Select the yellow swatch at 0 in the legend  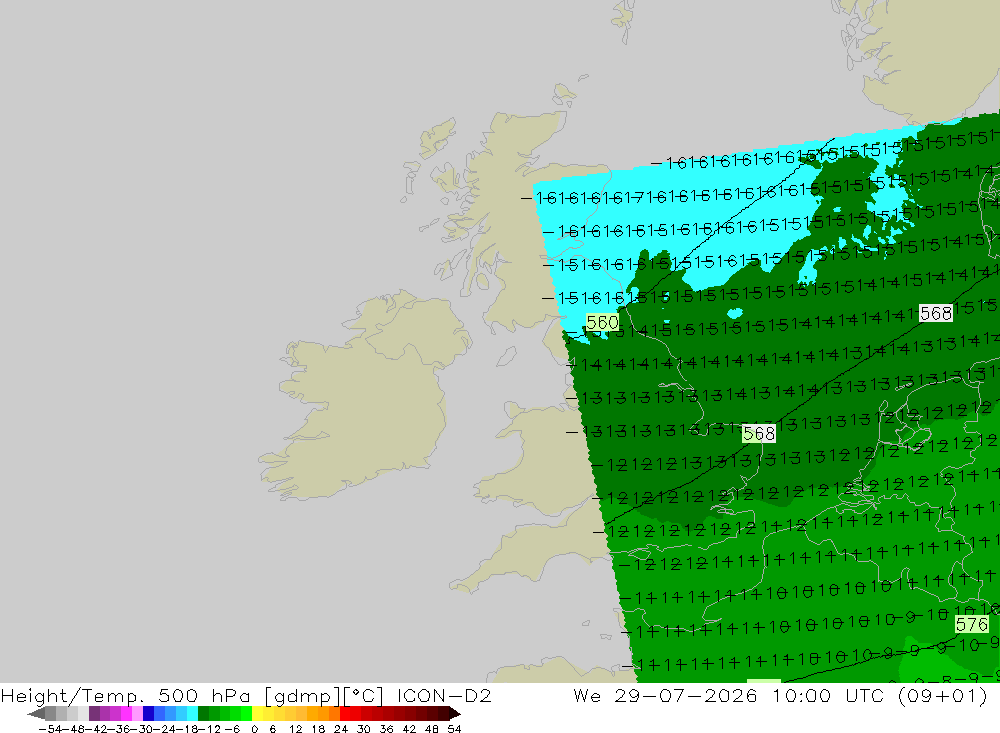click(x=258, y=714)
